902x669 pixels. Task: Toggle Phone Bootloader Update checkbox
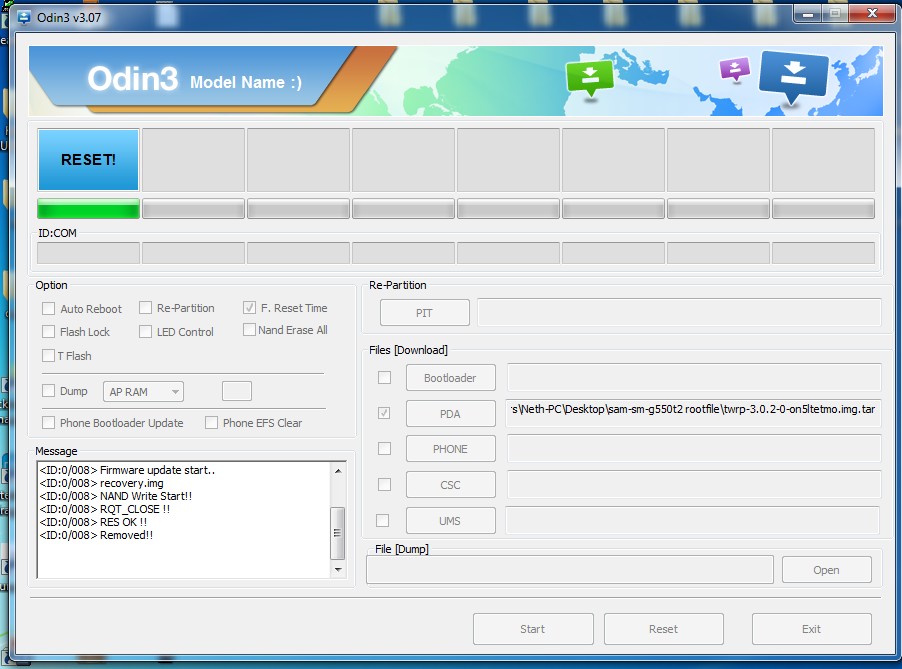pos(48,423)
